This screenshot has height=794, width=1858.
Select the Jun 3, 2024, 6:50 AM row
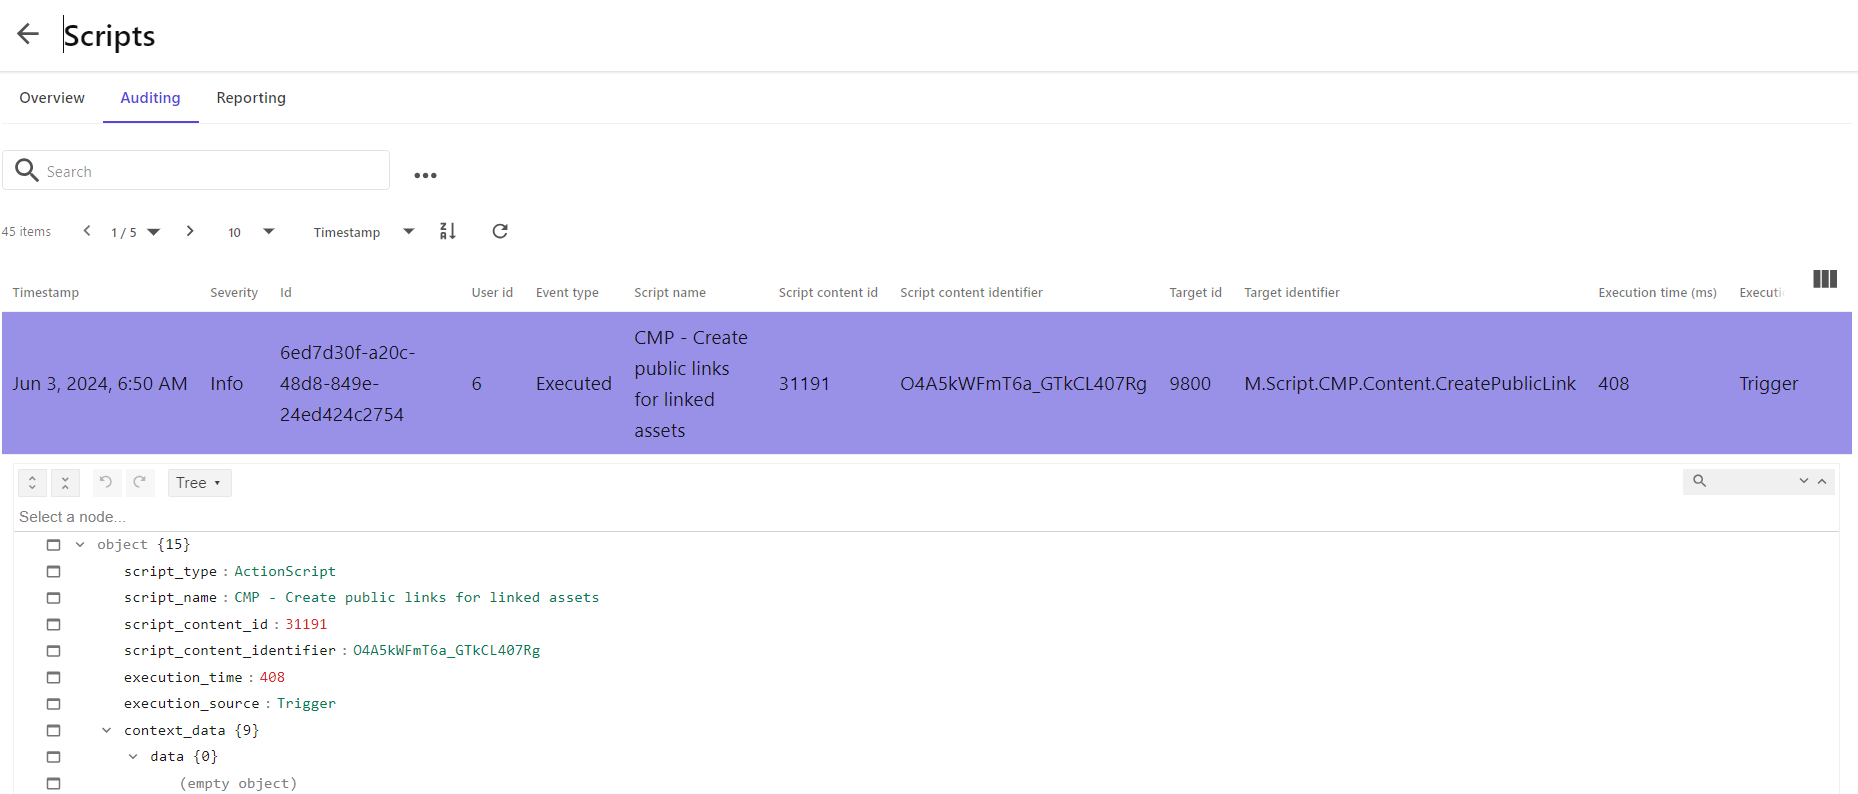(927, 384)
